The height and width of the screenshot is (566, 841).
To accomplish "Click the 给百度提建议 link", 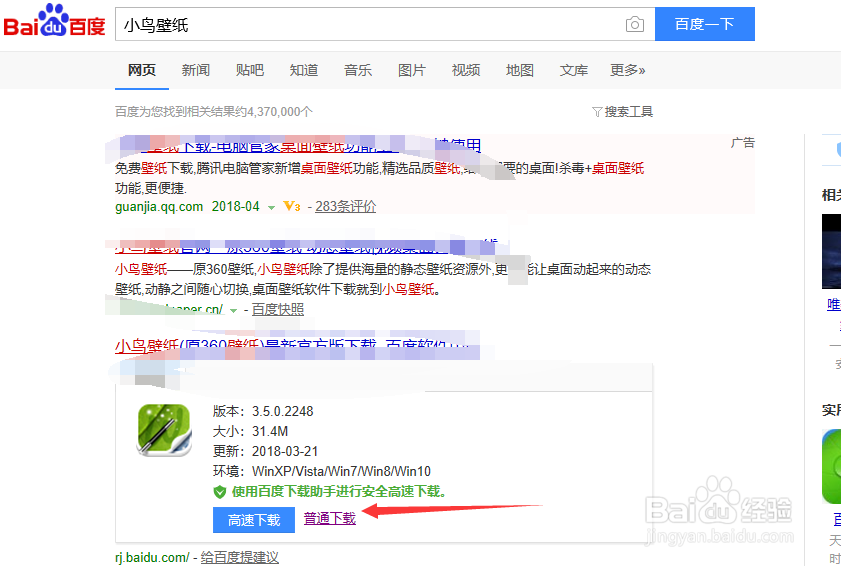I will point(240,557).
